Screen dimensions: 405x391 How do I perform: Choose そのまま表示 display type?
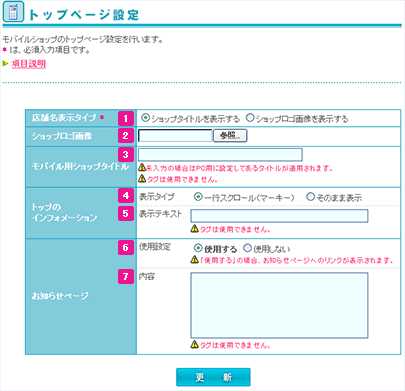pos(310,197)
